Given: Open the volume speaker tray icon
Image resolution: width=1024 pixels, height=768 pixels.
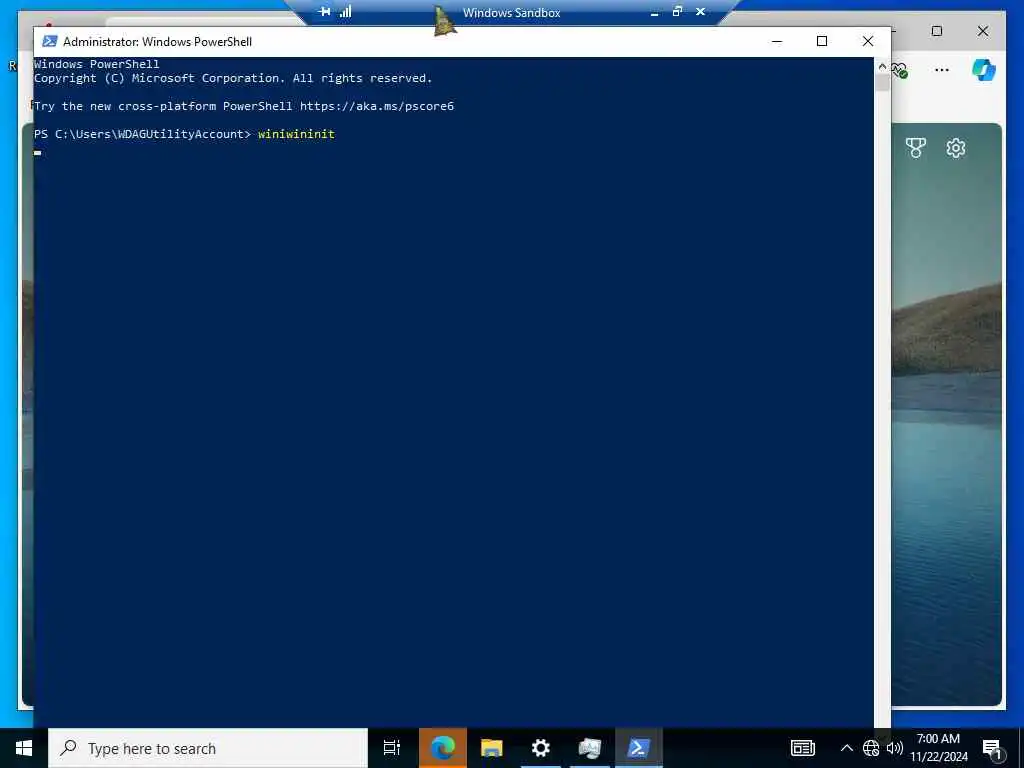Looking at the screenshot, I should [895, 748].
